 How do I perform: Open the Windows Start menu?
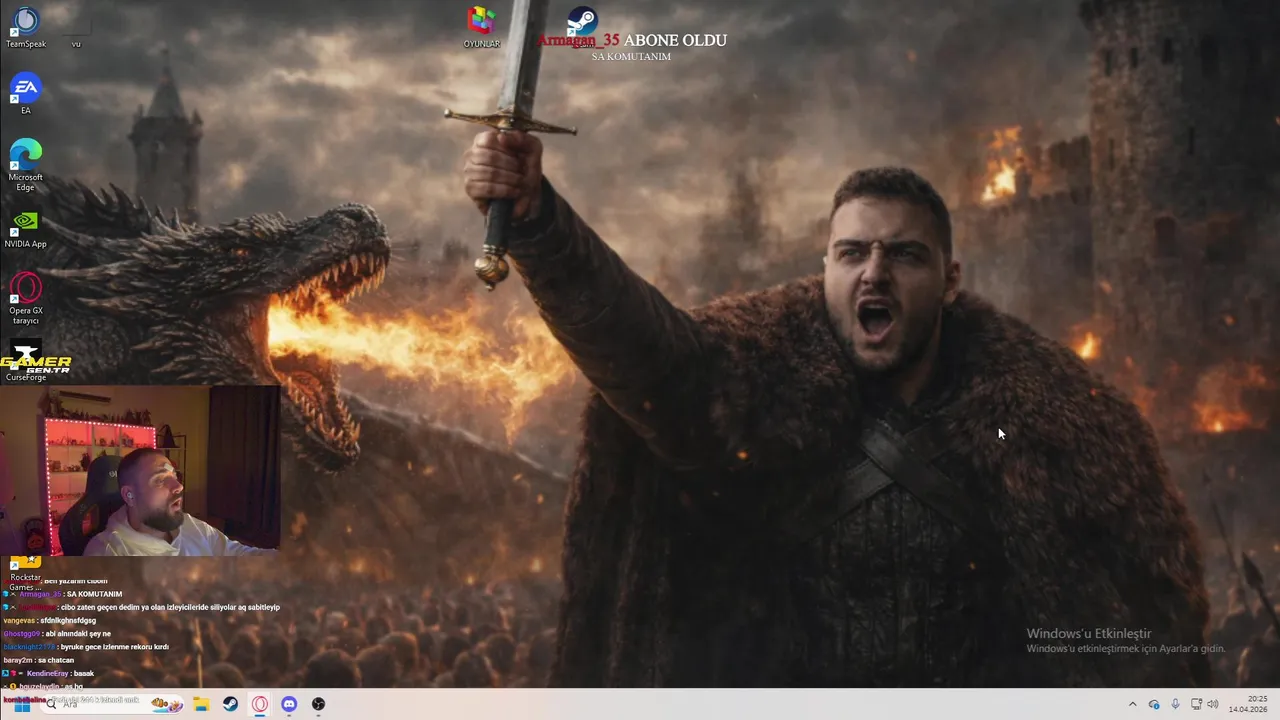point(22,704)
